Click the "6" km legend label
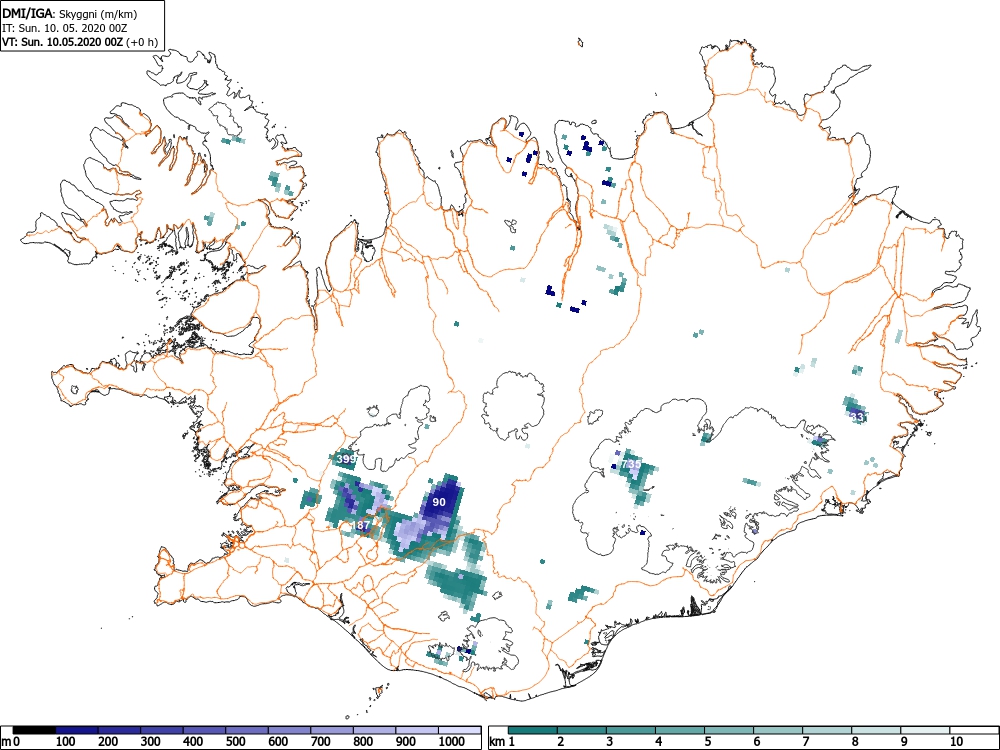The image size is (1000, 750). (x=757, y=742)
